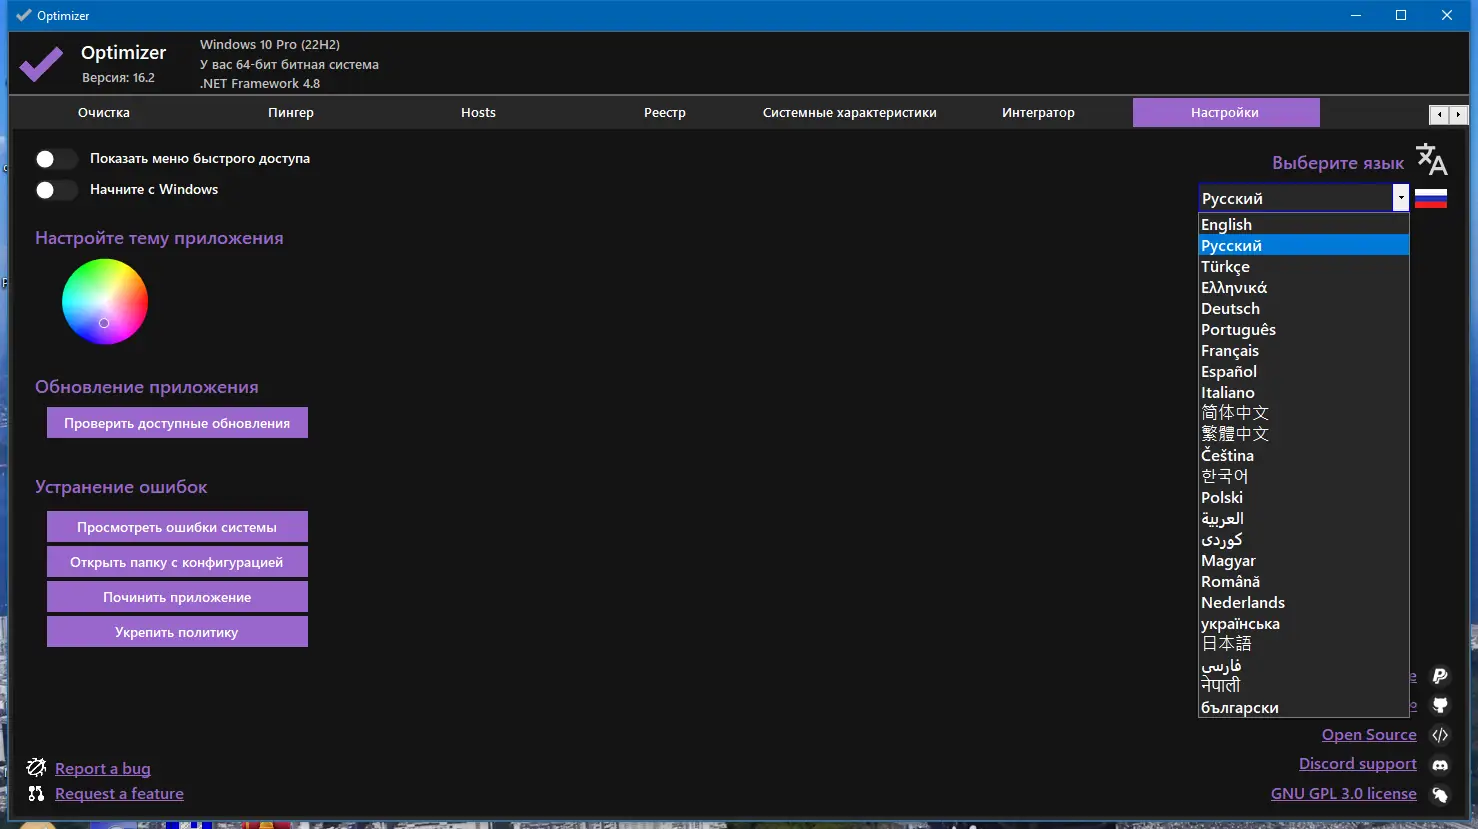Screen dimensions: 1478x829
Task: Open the Discord support link
Action: 1358,764
